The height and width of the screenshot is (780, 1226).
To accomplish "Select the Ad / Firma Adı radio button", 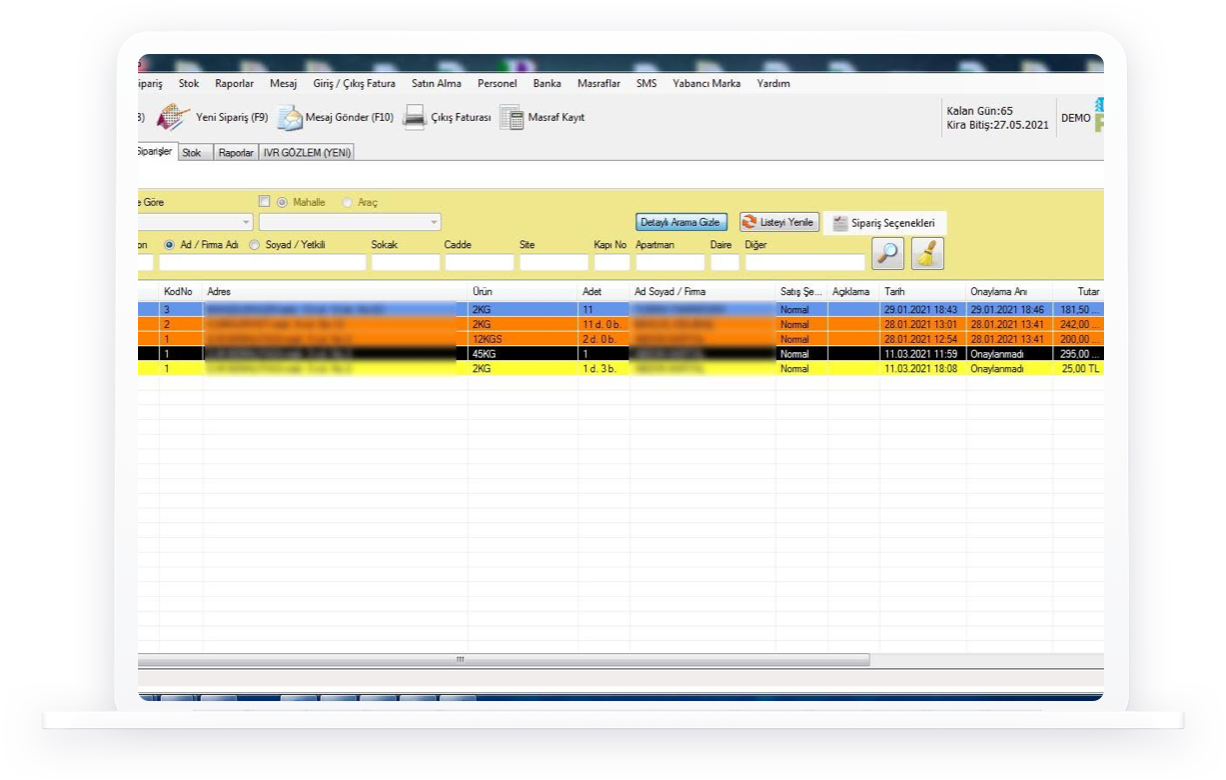I will click(169, 244).
